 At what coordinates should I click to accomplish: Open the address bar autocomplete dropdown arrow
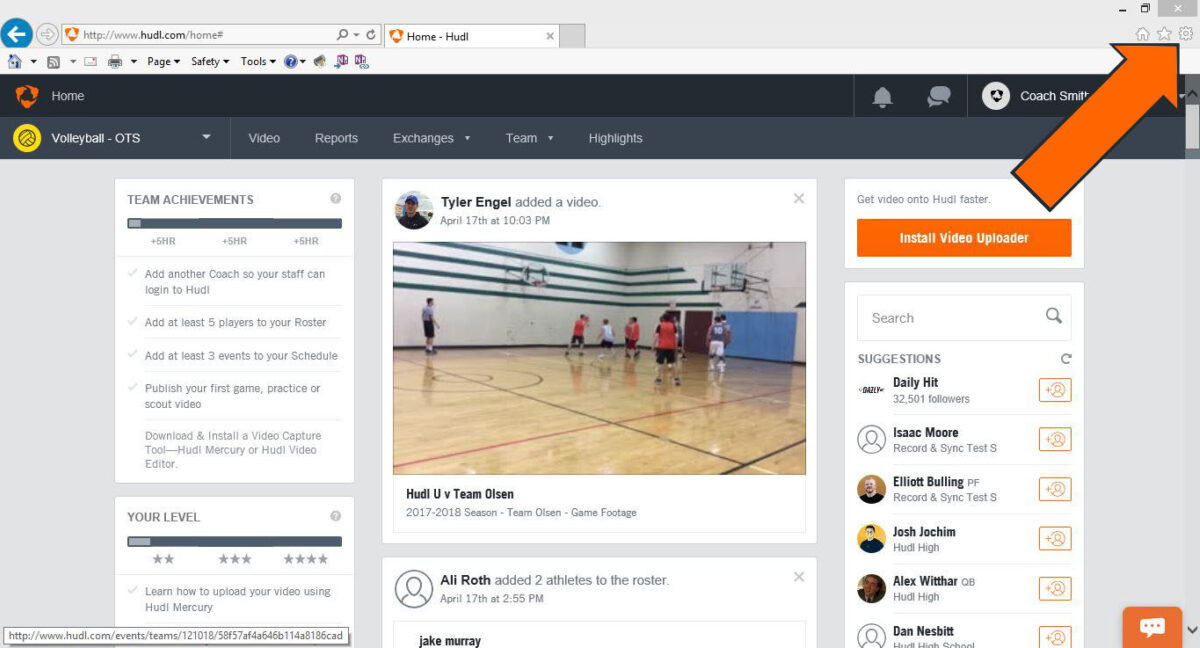click(357, 35)
